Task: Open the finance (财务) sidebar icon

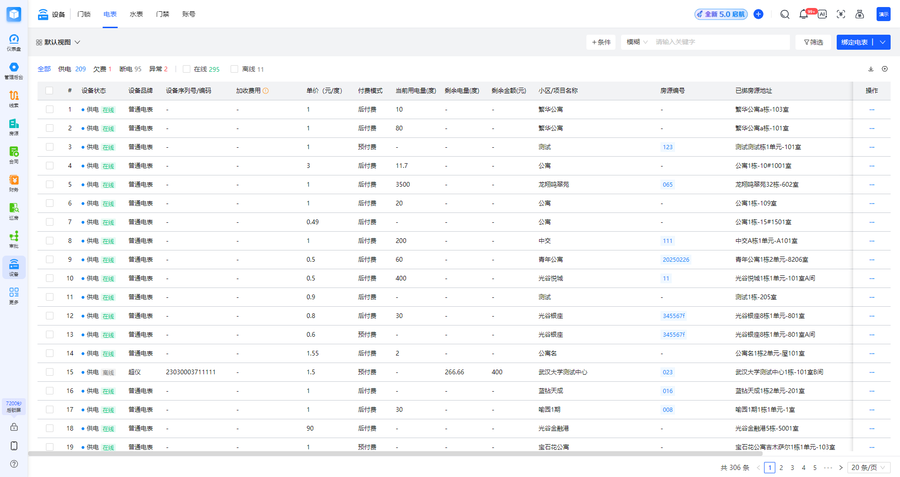Action: [14, 183]
